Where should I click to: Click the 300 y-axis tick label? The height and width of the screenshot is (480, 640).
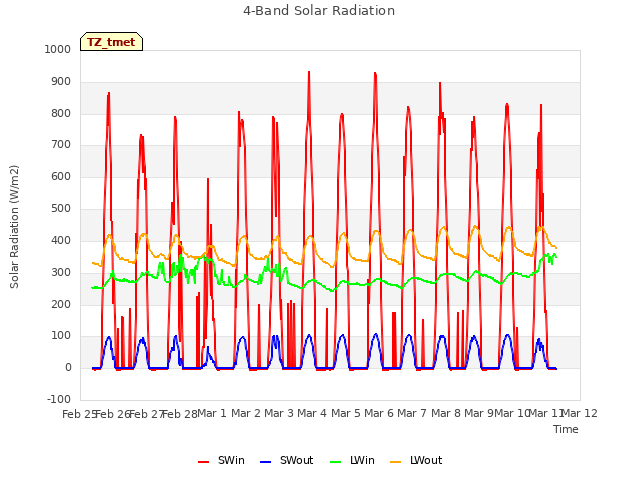click(61, 272)
